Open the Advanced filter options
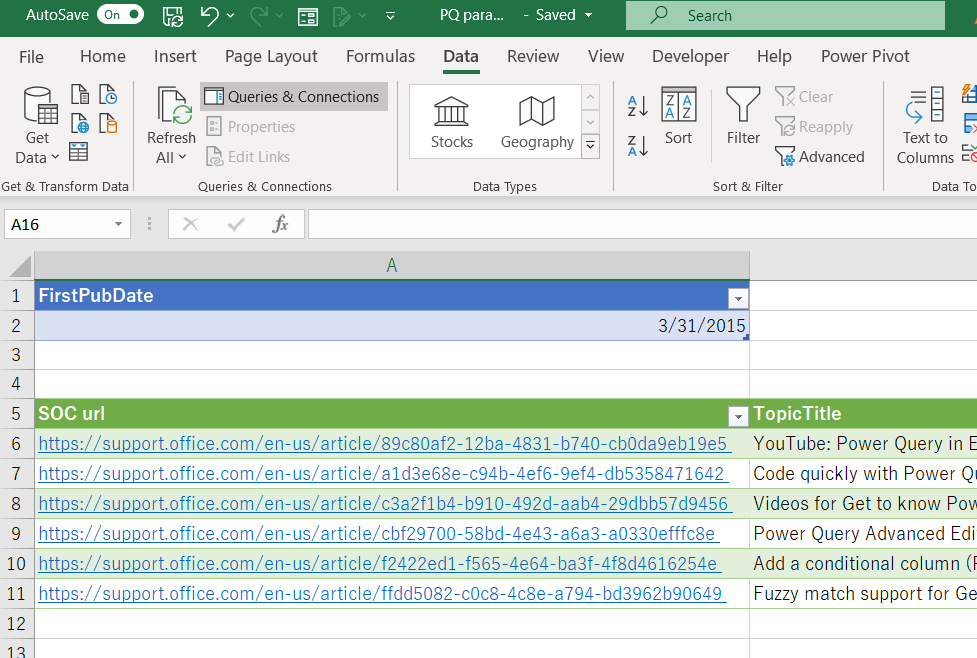This screenshot has height=658, width=977. tap(819, 156)
